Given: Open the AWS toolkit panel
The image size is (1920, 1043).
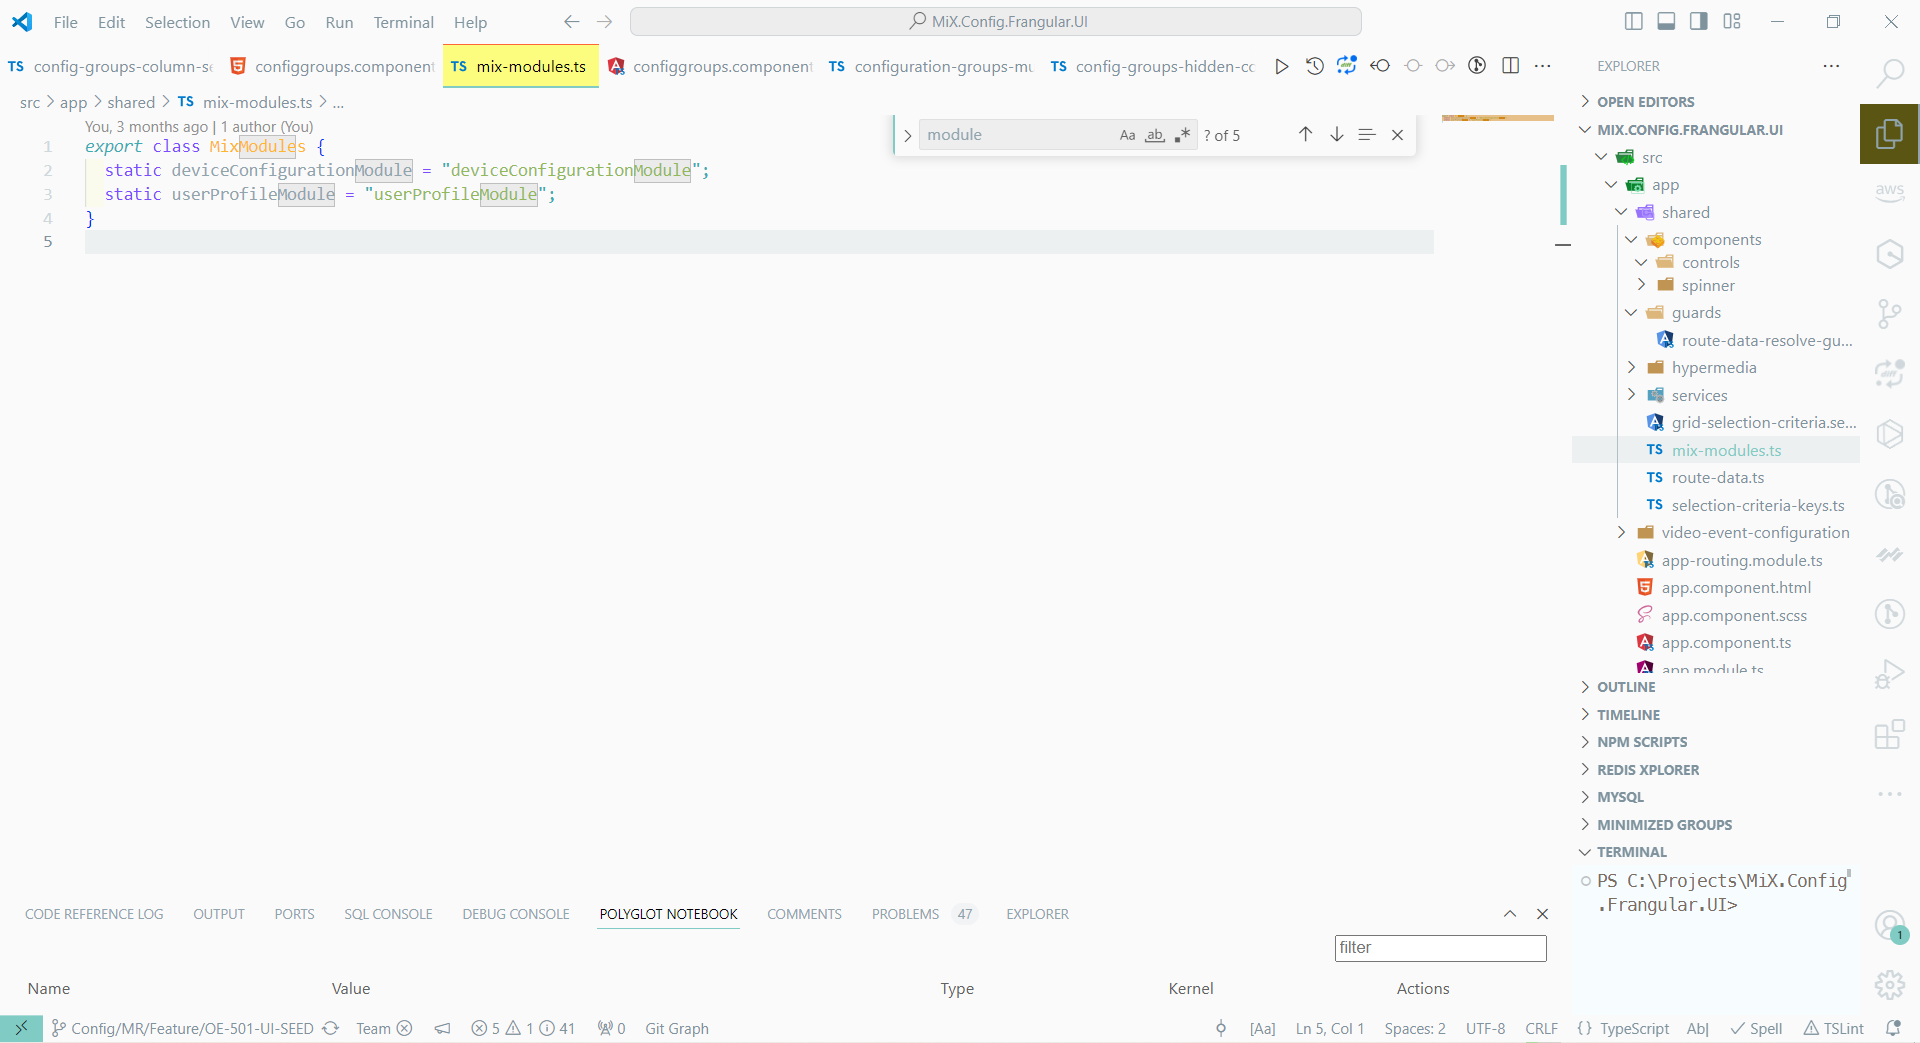Looking at the screenshot, I should [x=1889, y=191].
